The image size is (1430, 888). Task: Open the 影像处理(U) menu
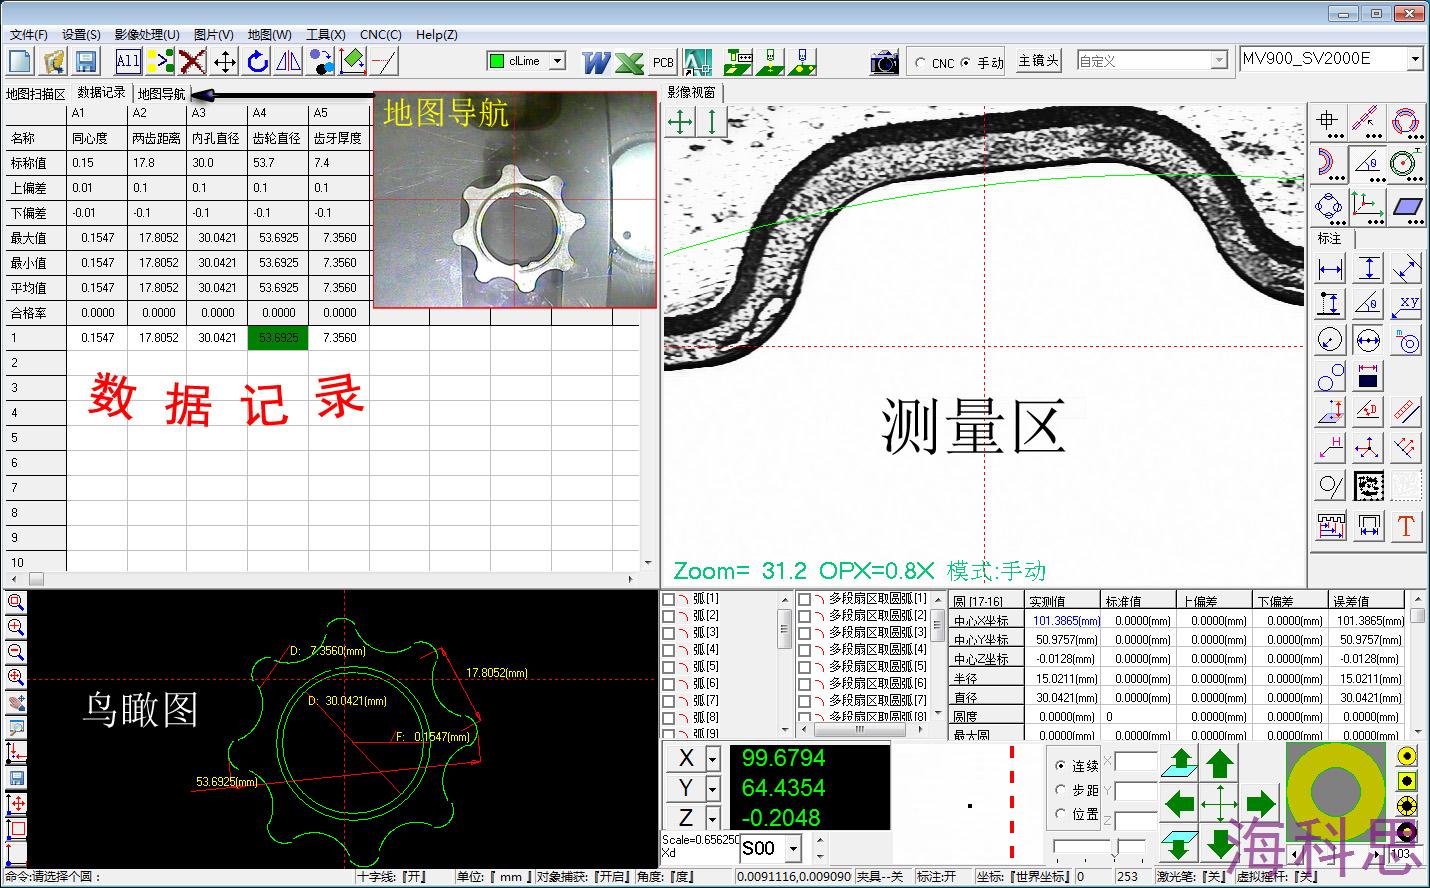147,34
